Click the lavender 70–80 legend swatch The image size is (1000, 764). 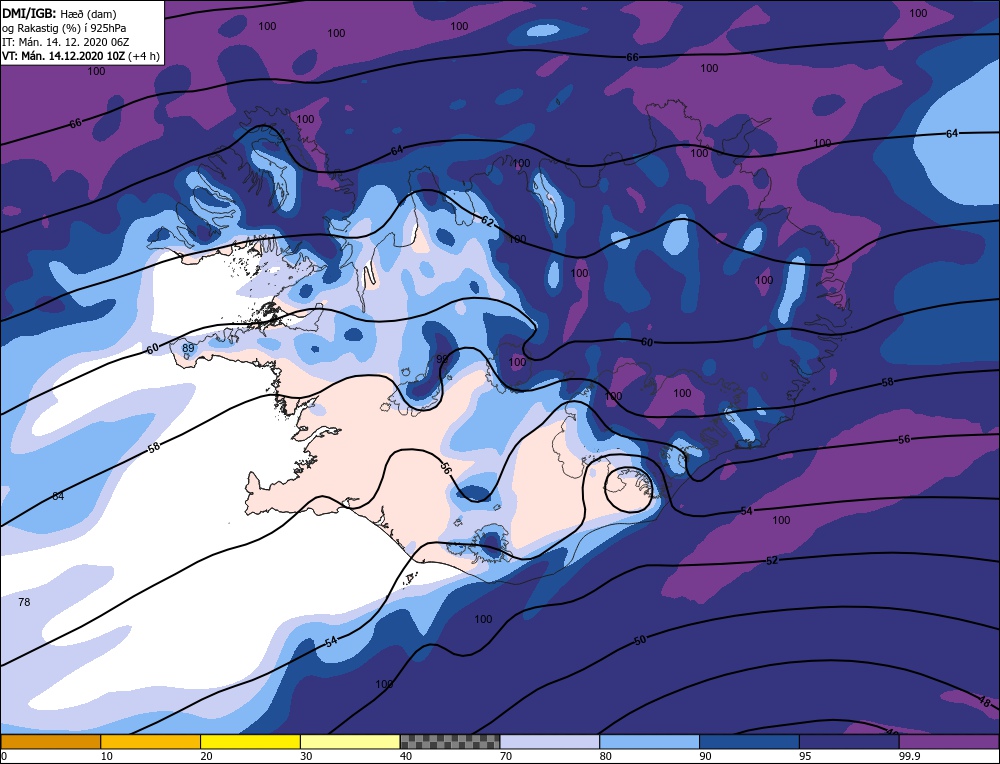point(550,742)
